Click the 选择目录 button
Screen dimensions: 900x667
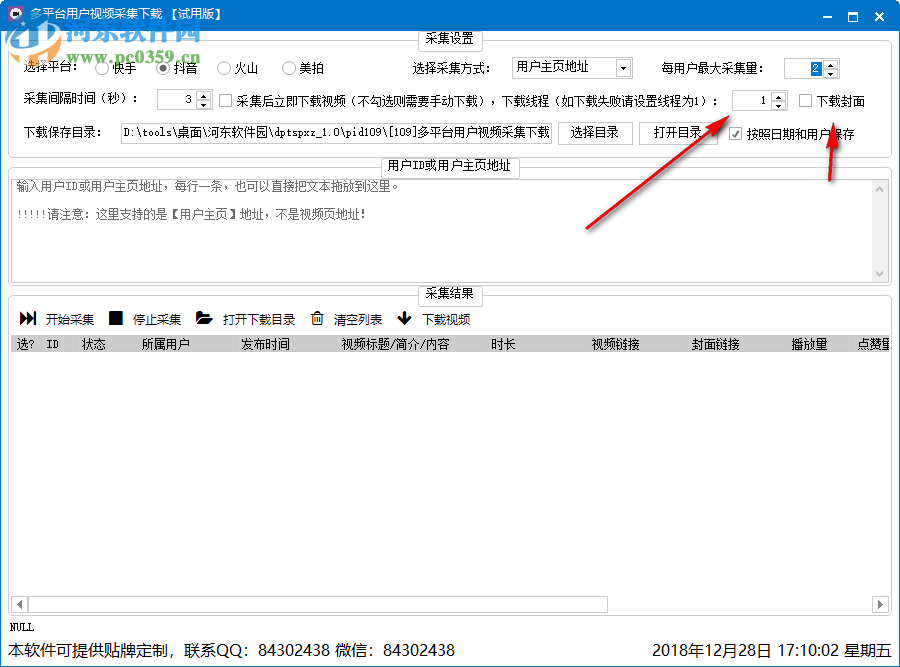point(595,133)
